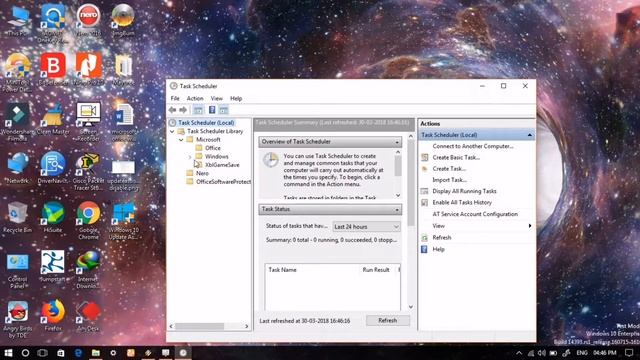
Task: Collapse the Task Scheduler (Local) actions header
Action: pyautogui.click(x=529, y=135)
